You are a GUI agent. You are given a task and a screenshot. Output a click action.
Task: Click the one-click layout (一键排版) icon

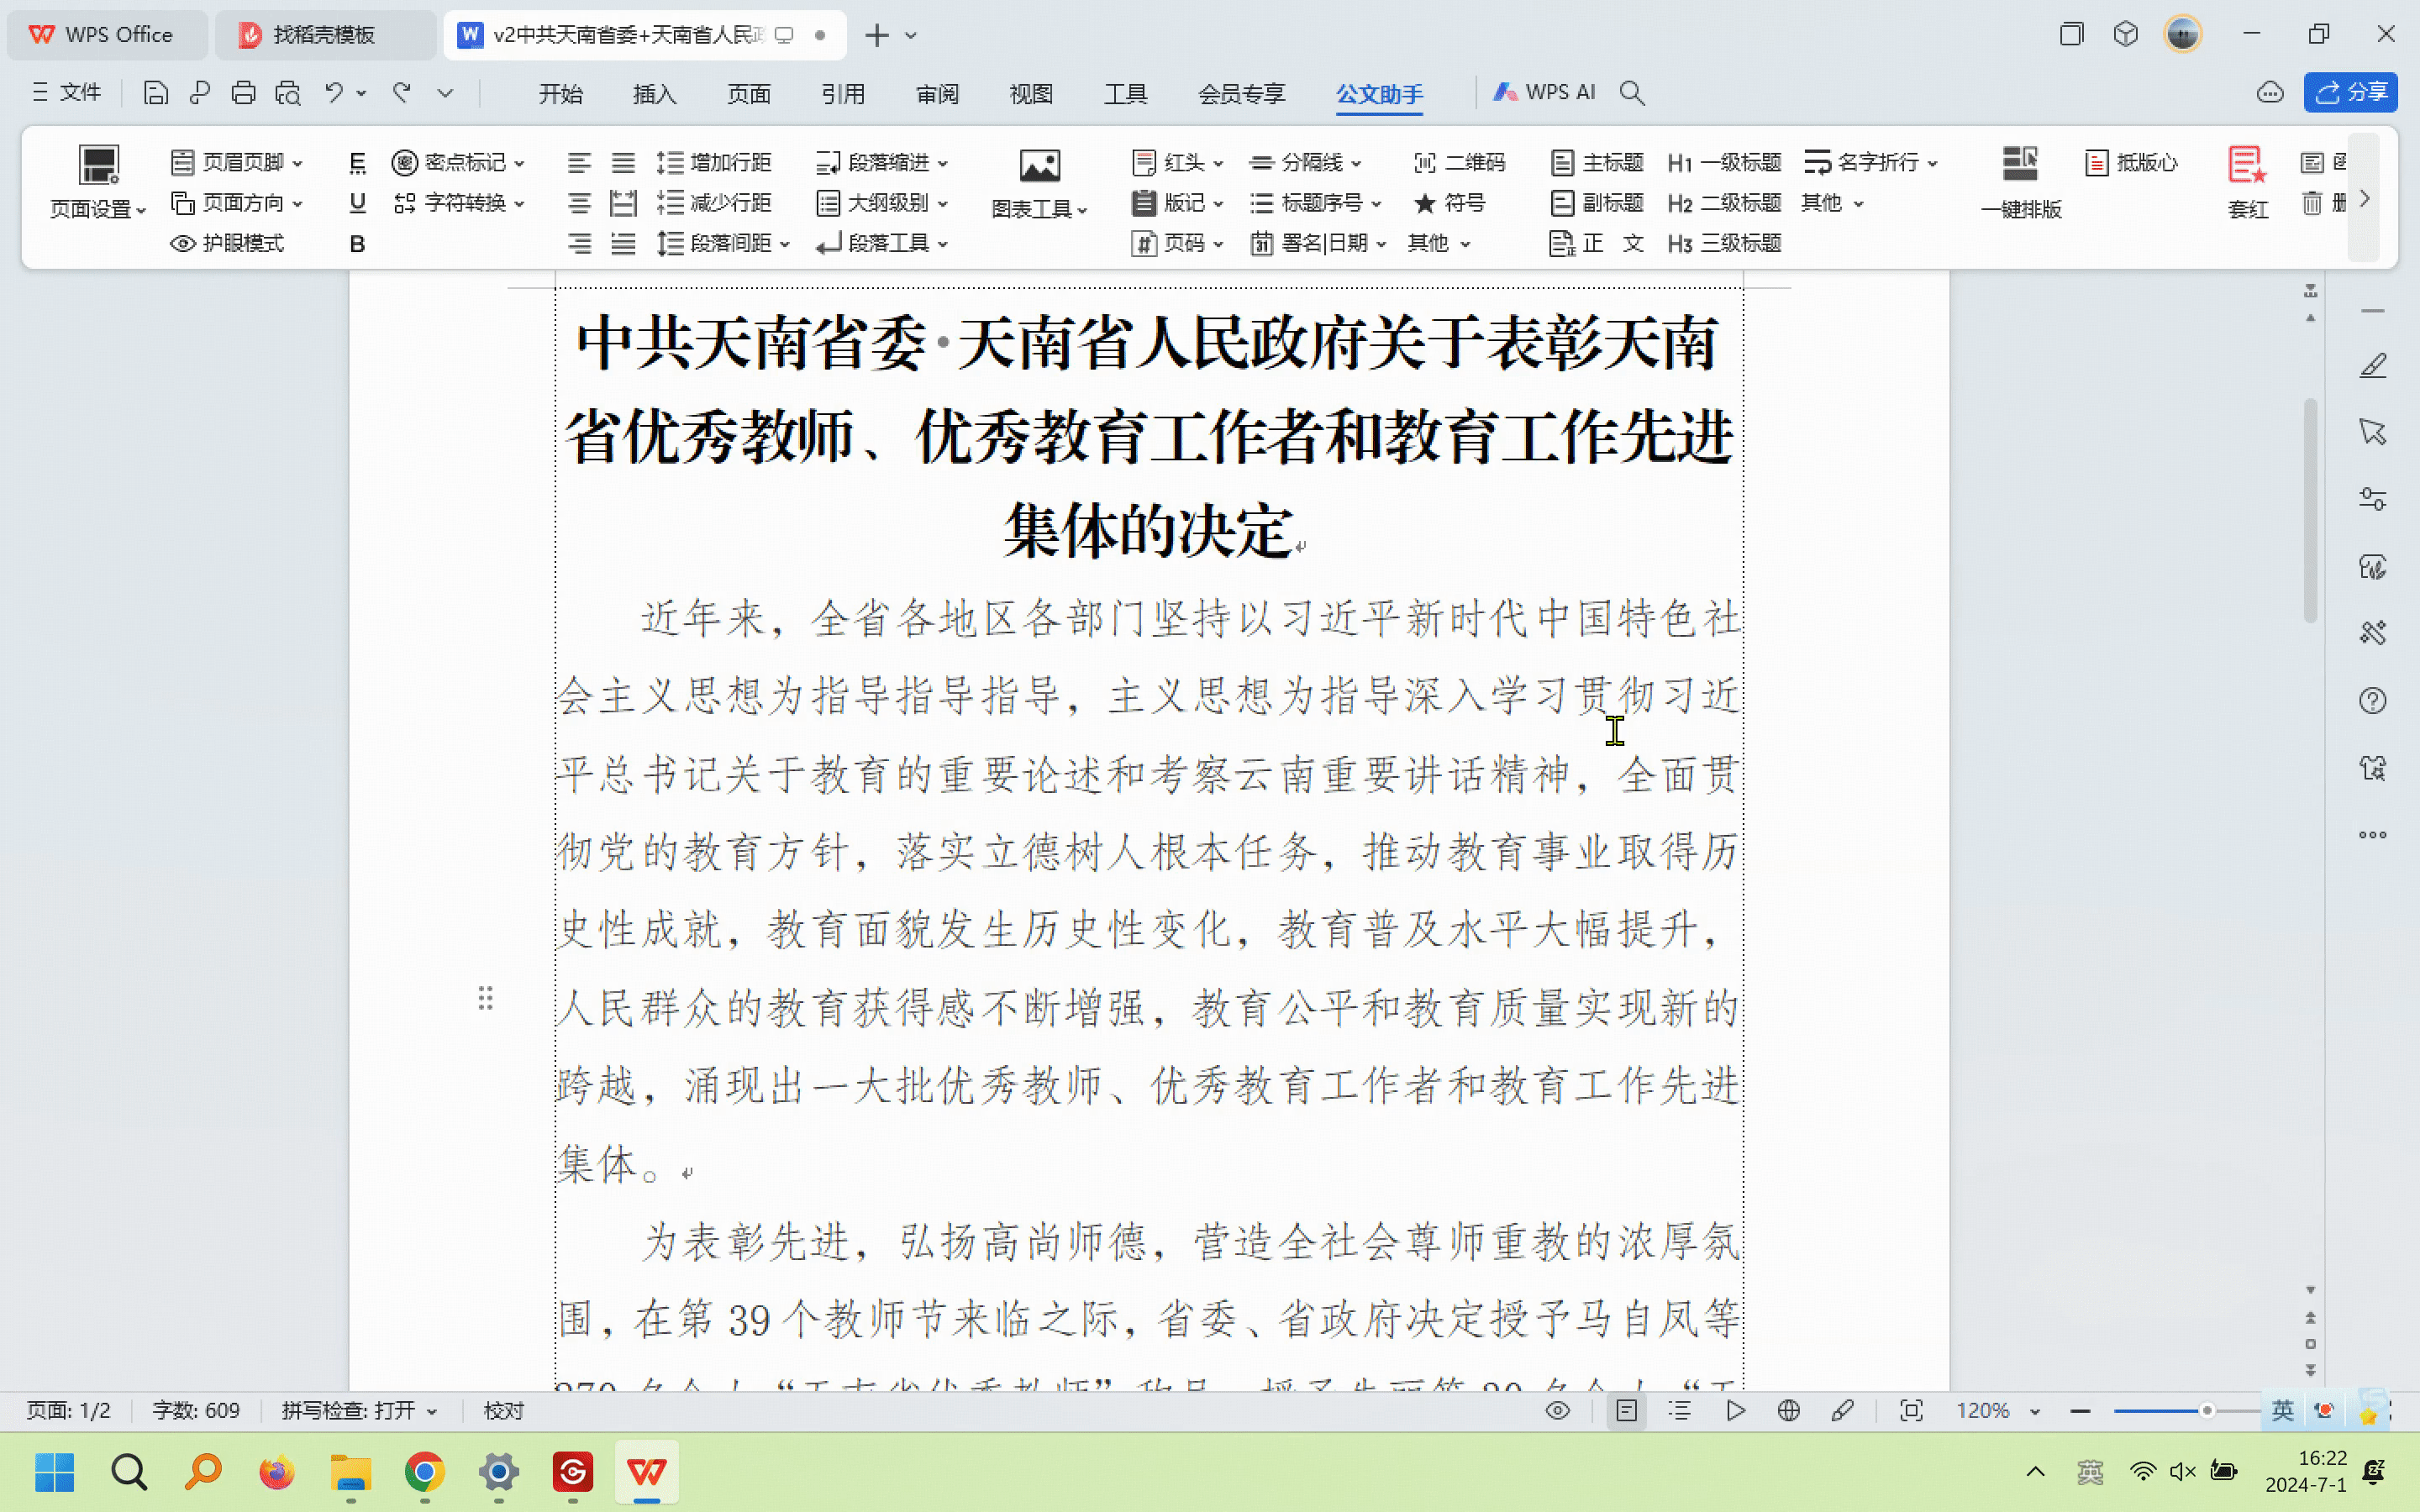(x=2020, y=165)
